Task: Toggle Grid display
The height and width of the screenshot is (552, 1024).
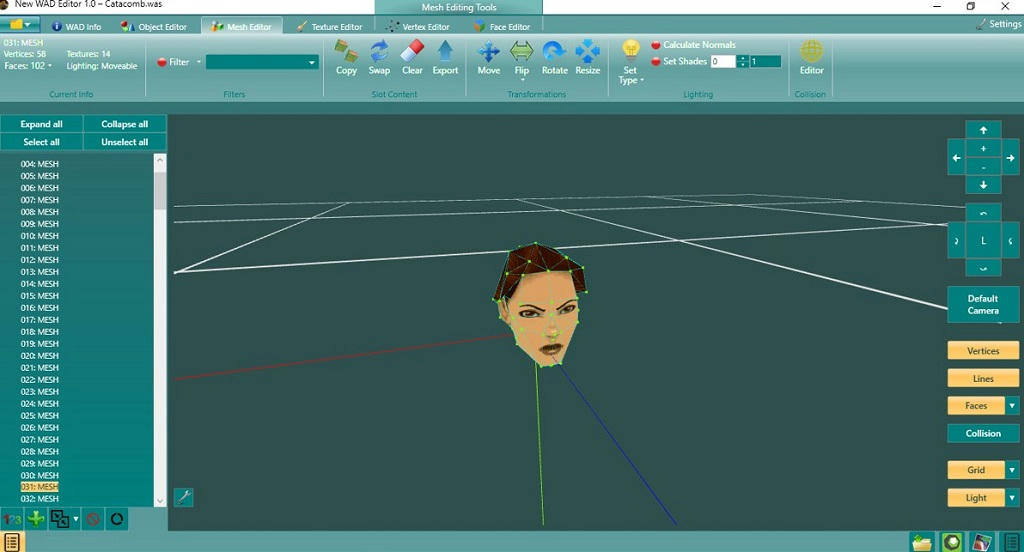Action: tap(976, 470)
